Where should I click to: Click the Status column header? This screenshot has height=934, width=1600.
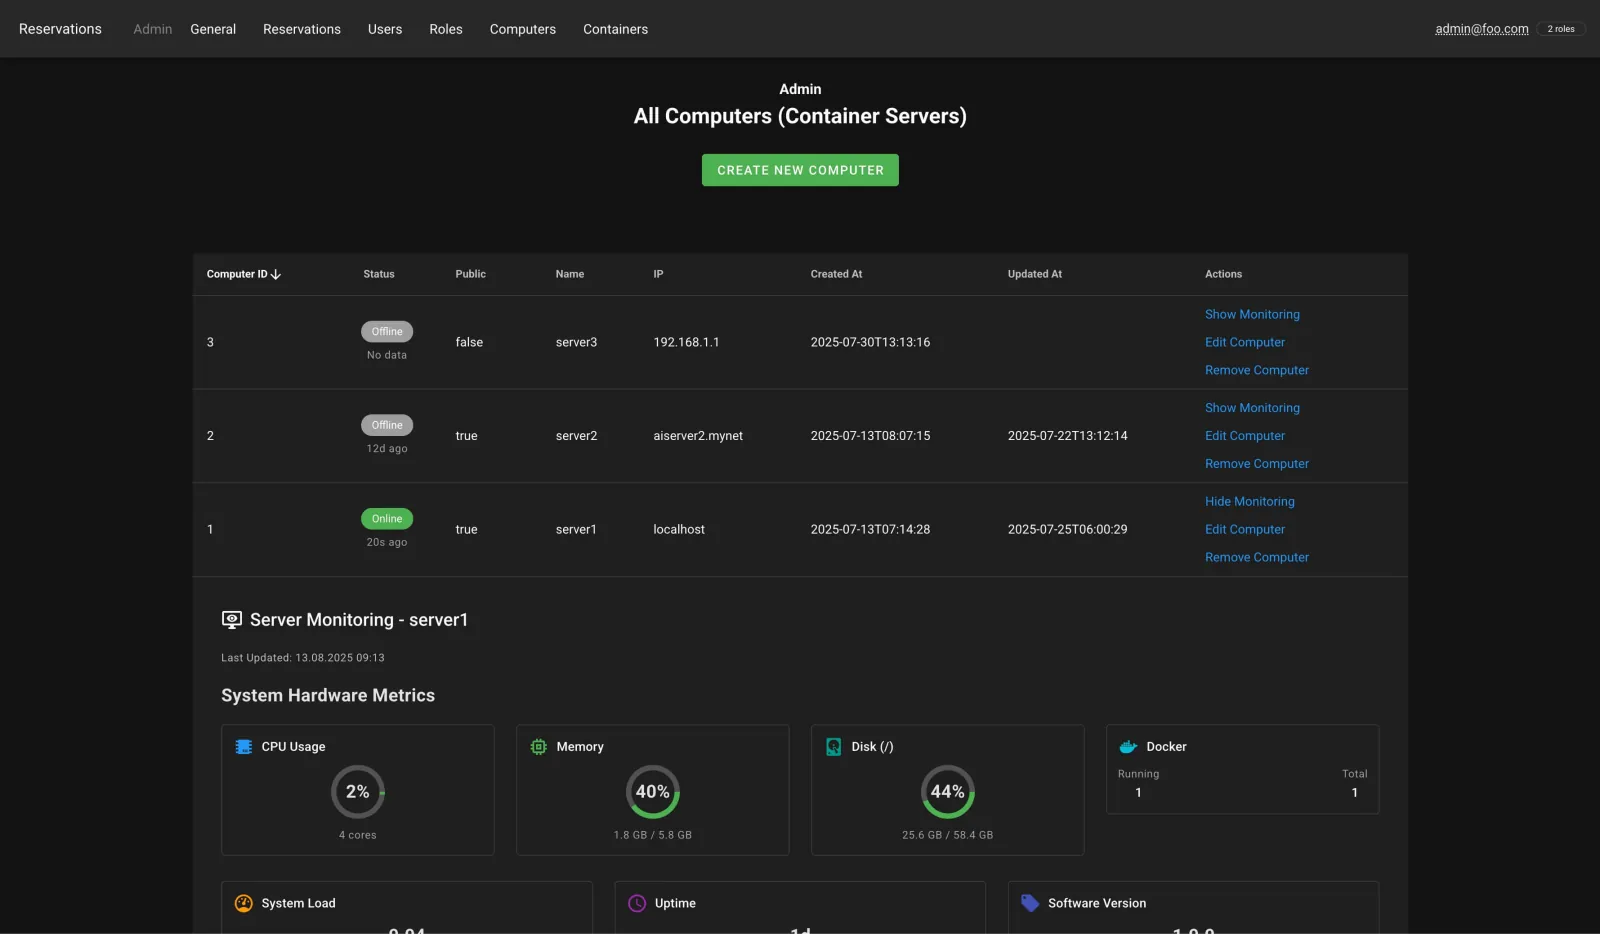point(379,274)
